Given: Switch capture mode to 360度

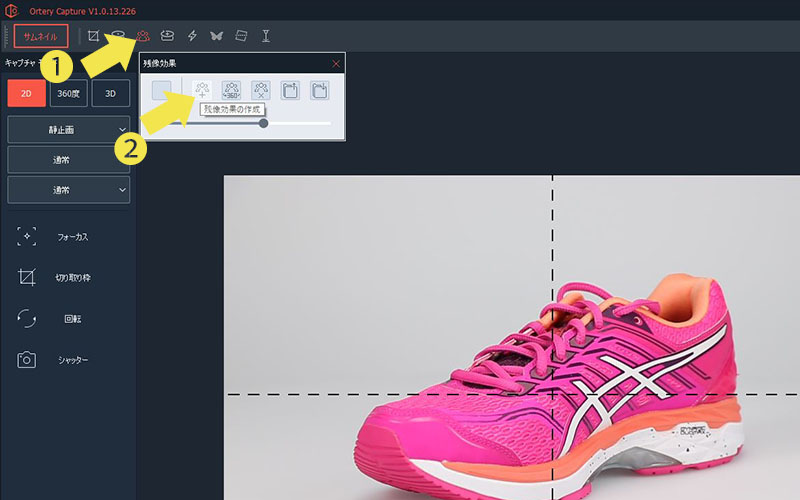Looking at the screenshot, I should 68,93.
